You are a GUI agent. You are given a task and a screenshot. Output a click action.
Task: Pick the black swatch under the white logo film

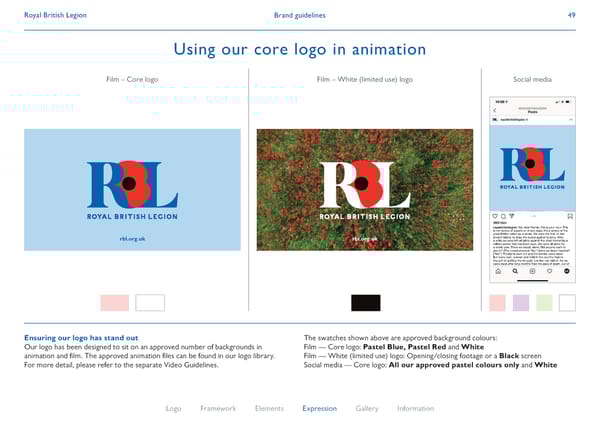click(x=365, y=302)
